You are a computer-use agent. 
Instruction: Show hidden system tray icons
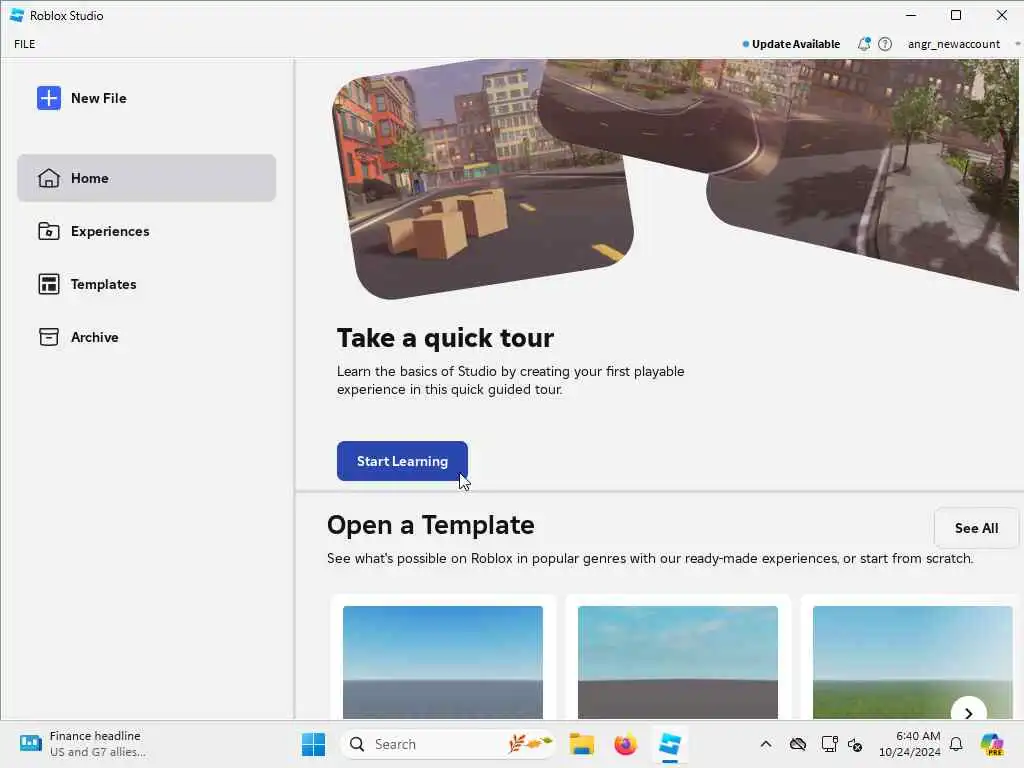[x=766, y=744]
